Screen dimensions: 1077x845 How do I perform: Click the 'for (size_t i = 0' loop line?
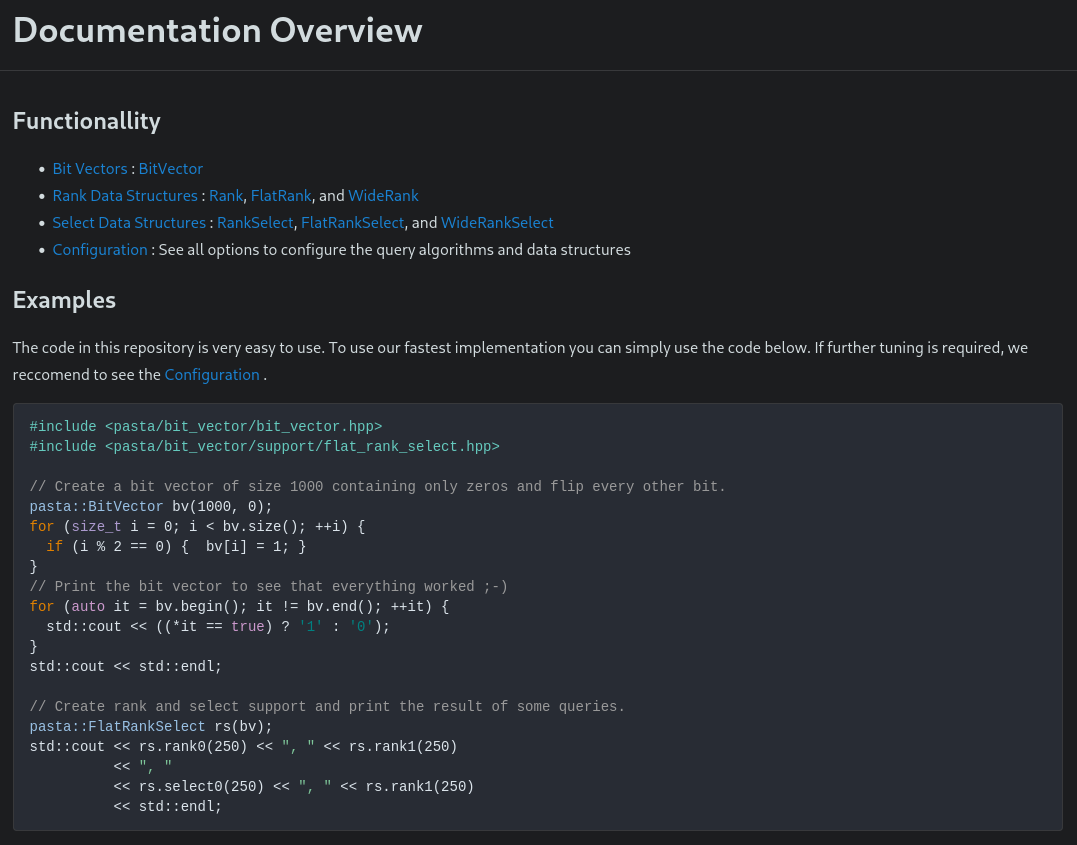point(197,527)
